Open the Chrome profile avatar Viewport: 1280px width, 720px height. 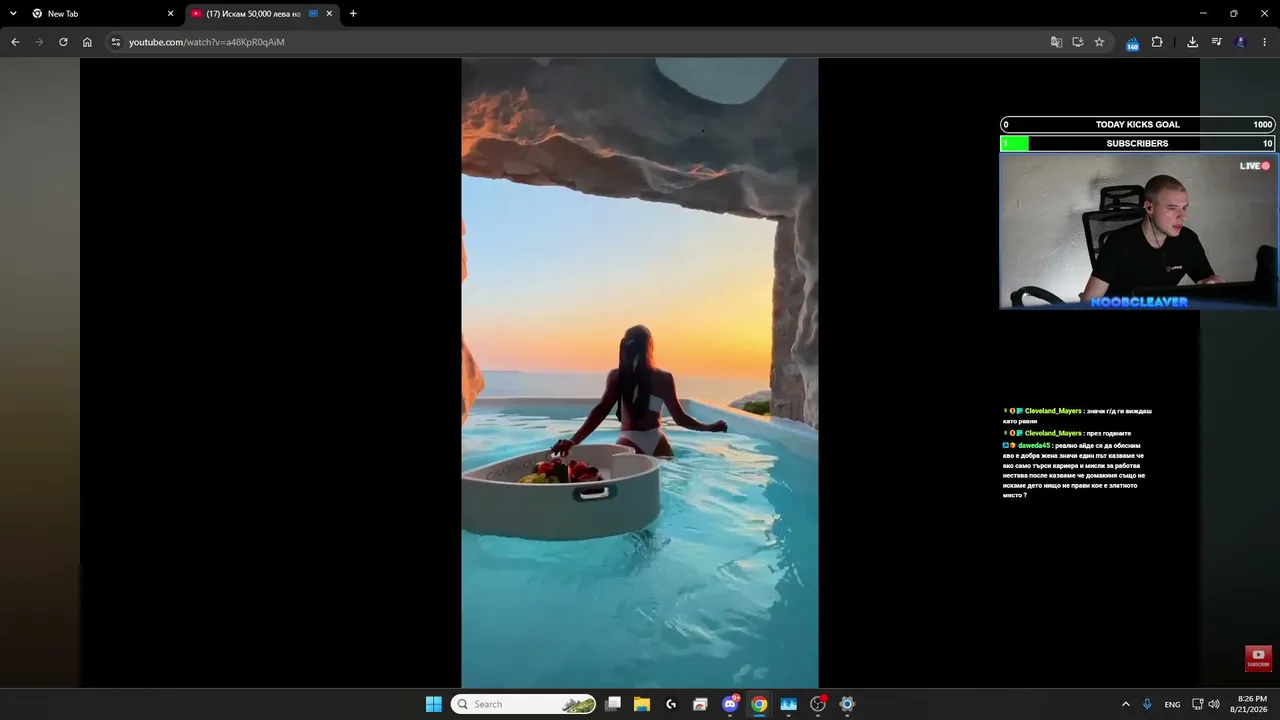pyautogui.click(x=1241, y=42)
